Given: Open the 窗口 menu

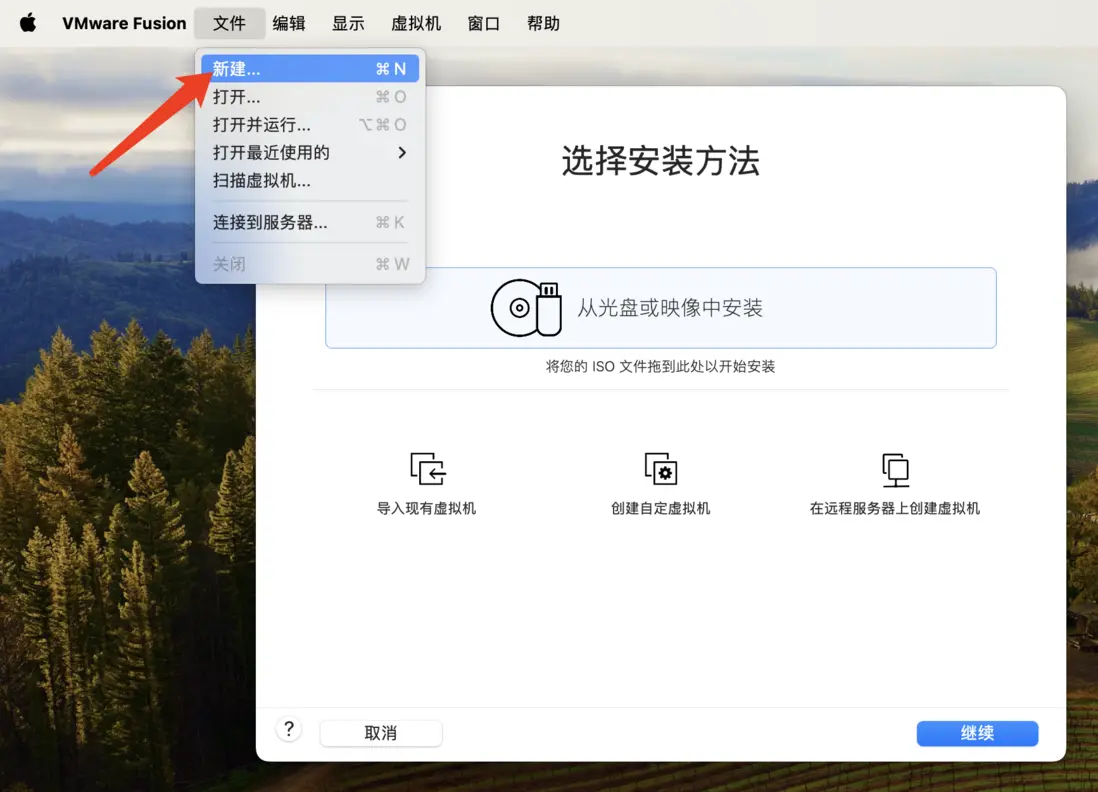Looking at the screenshot, I should coord(484,23).
